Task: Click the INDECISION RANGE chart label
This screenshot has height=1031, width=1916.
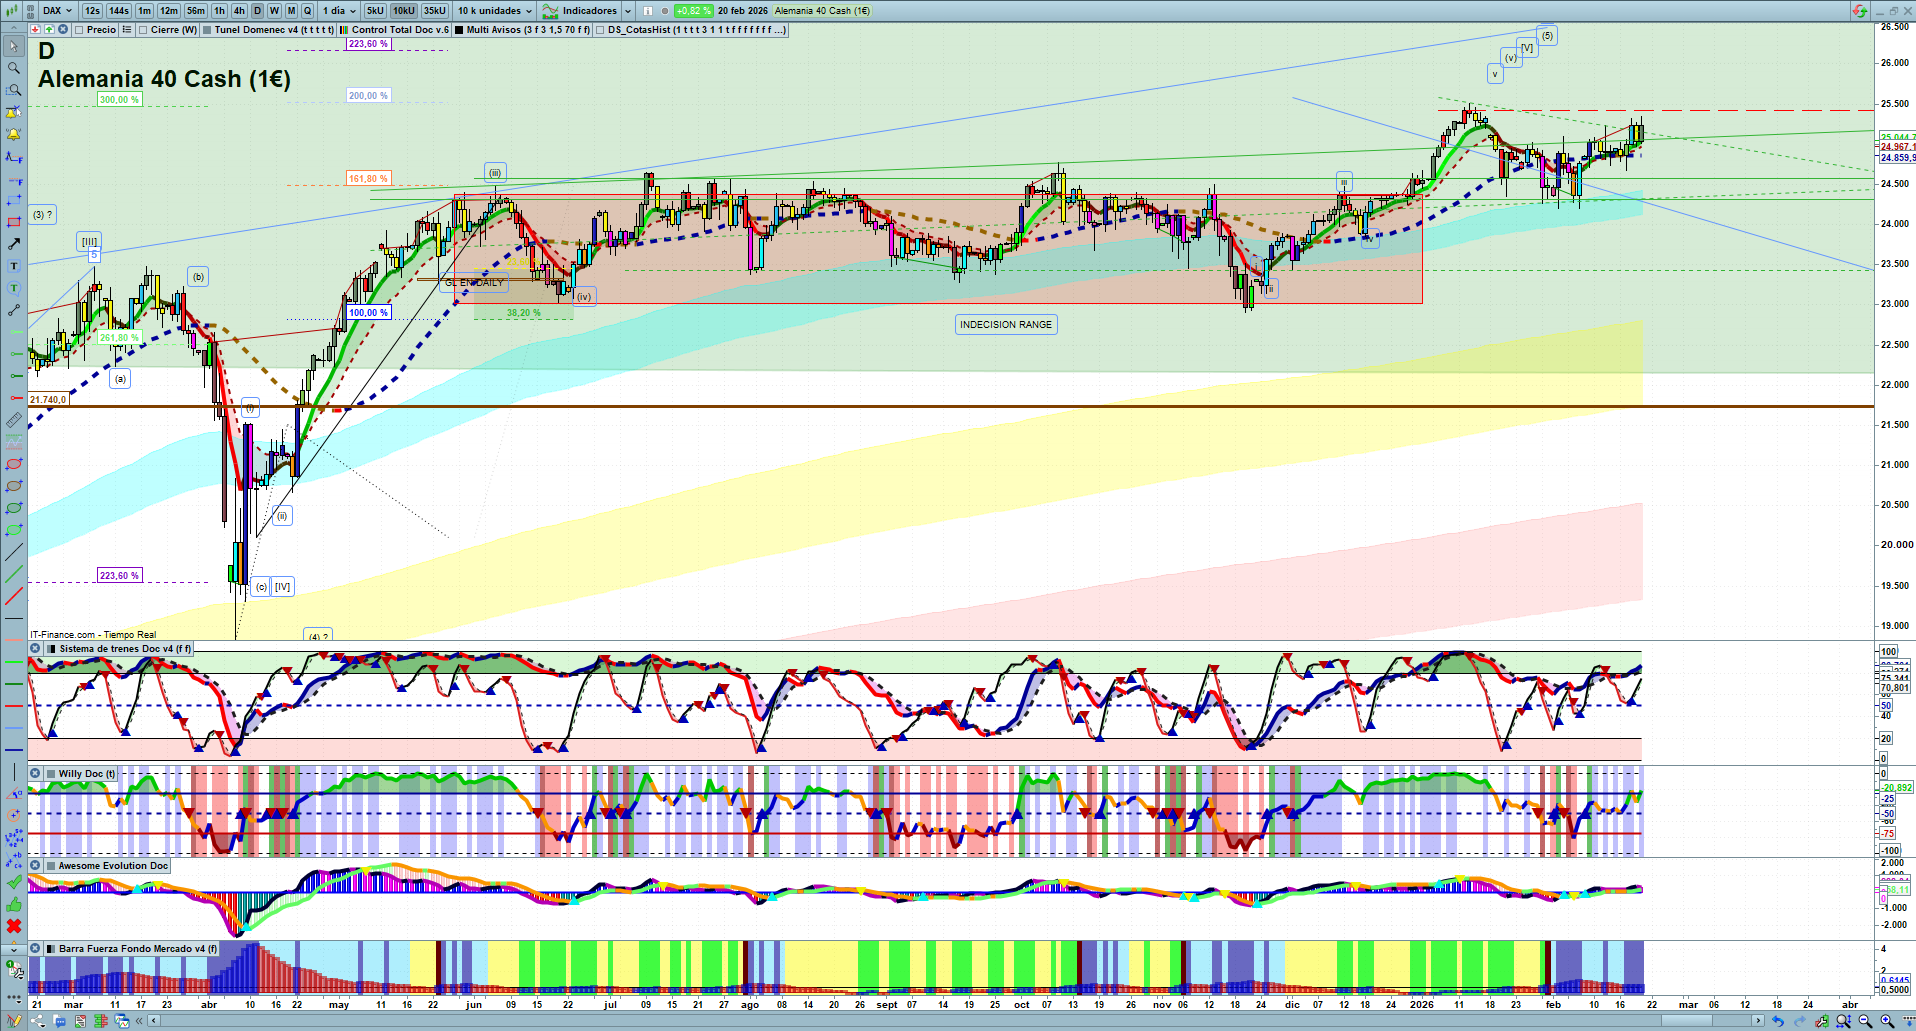Action: click(1005, 324)
